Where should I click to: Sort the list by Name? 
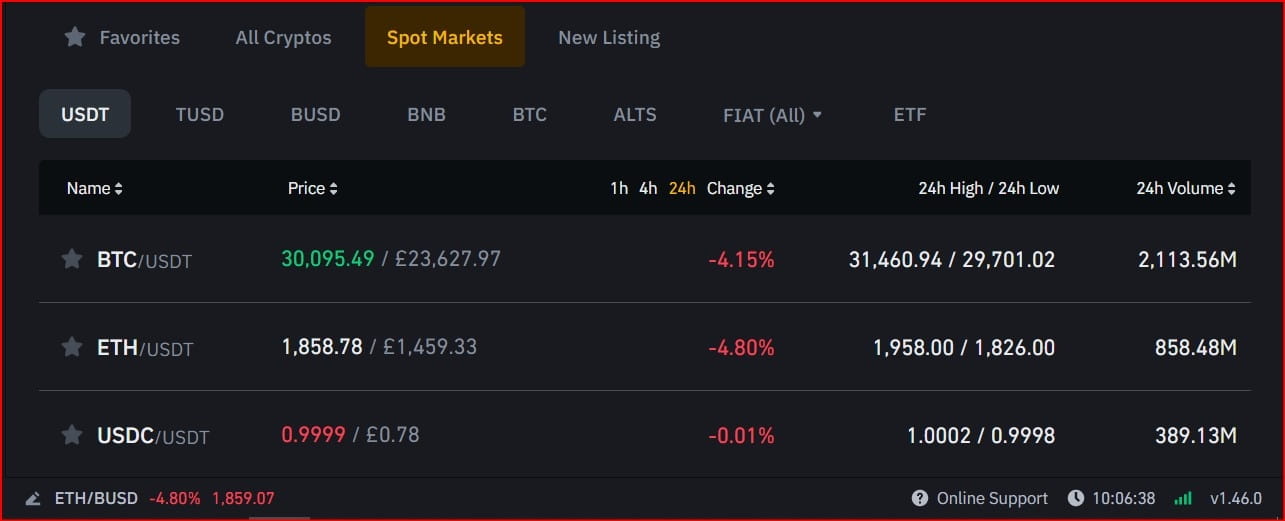tap(95, 188)
